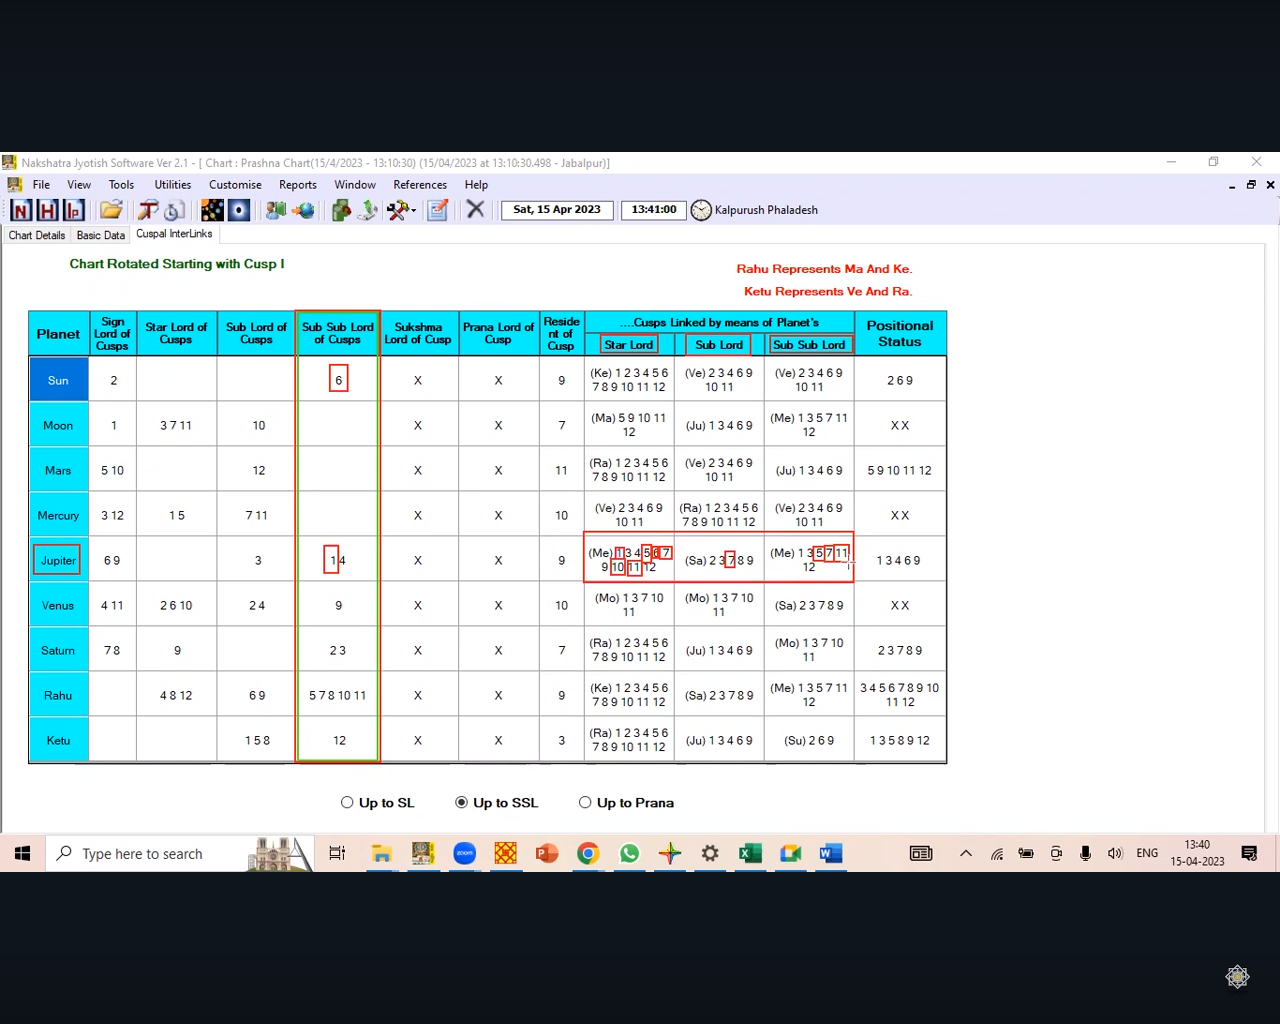Viewport: 1280px width, 1024px height.
Task: Click the globe icon in toolbar
Action: click(303, 210)
